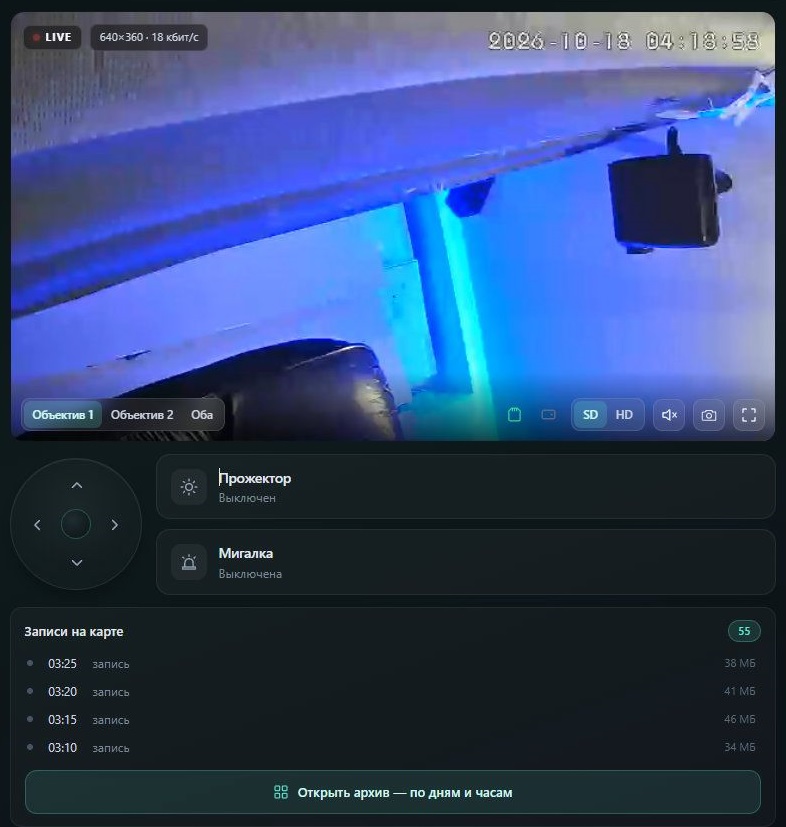Screen dimensions: 786x827
Task: Click the Выключен status under Прожектор
Action: pos(247,498)
